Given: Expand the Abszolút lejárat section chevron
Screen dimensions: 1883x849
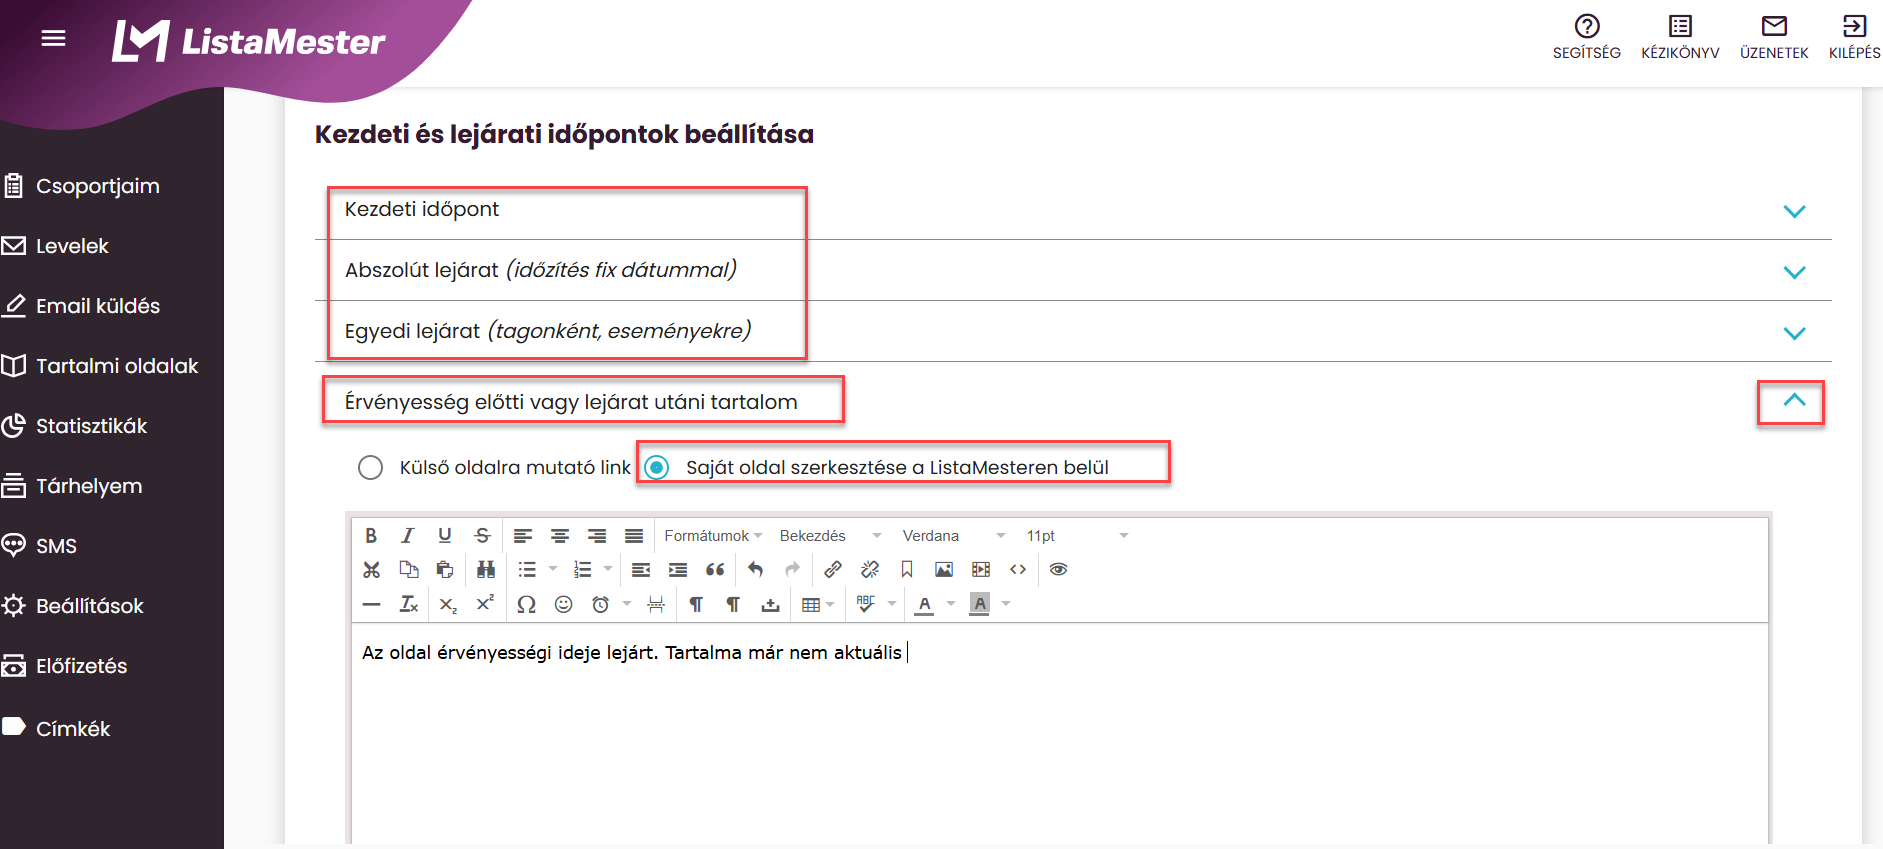Looking at the screenshot, I should pos(1794,272).
